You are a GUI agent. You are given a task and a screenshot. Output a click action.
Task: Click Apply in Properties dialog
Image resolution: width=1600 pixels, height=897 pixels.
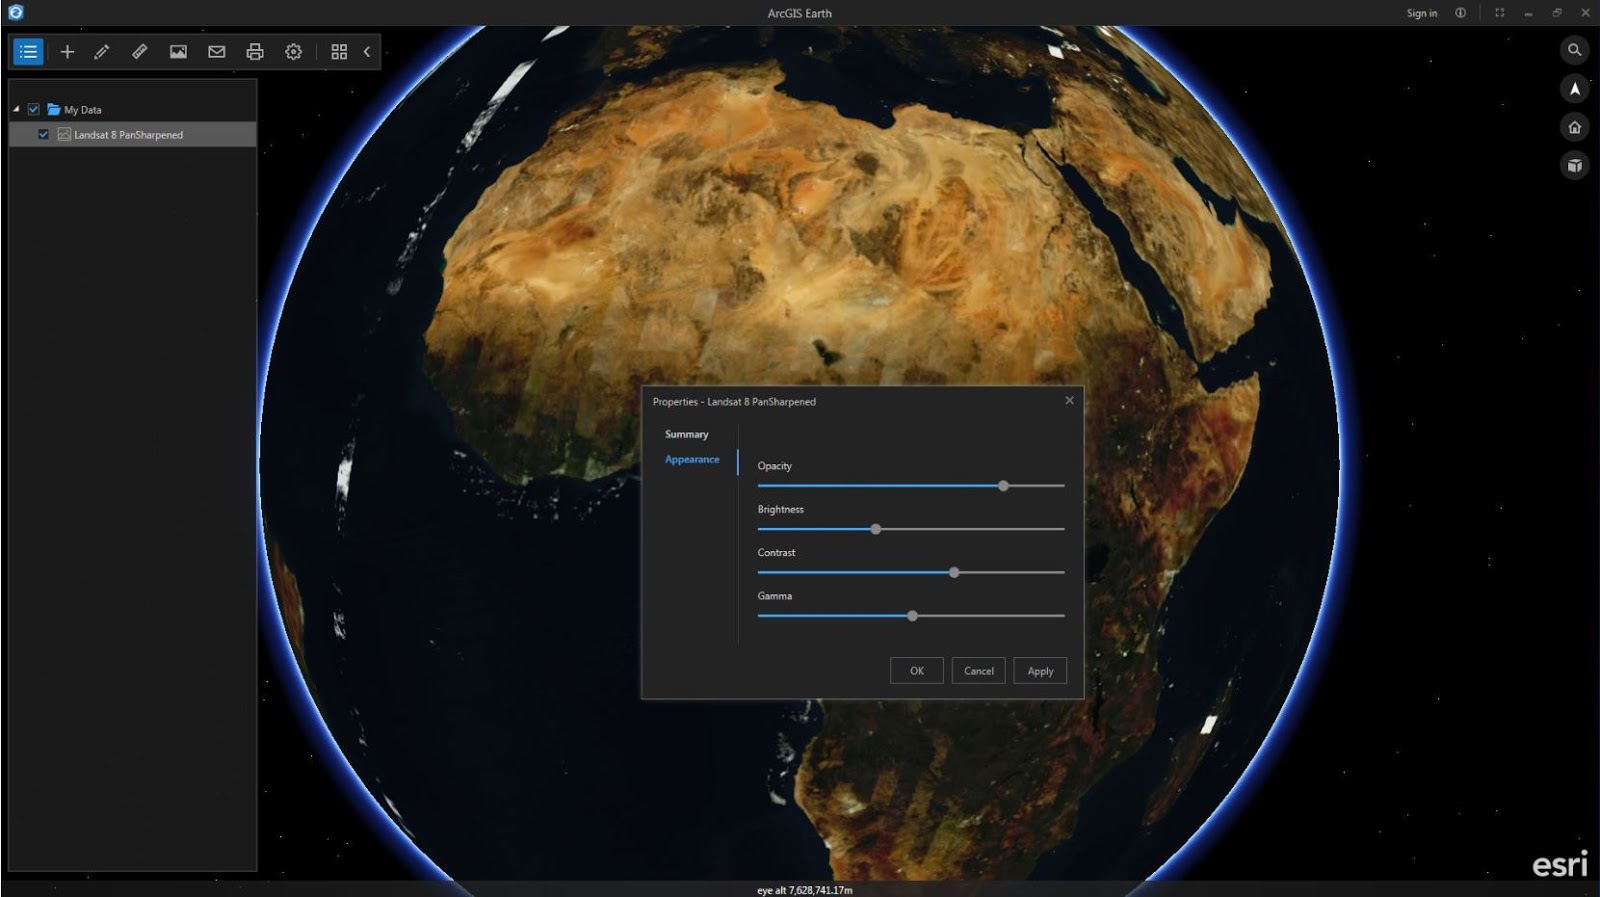1041,671
